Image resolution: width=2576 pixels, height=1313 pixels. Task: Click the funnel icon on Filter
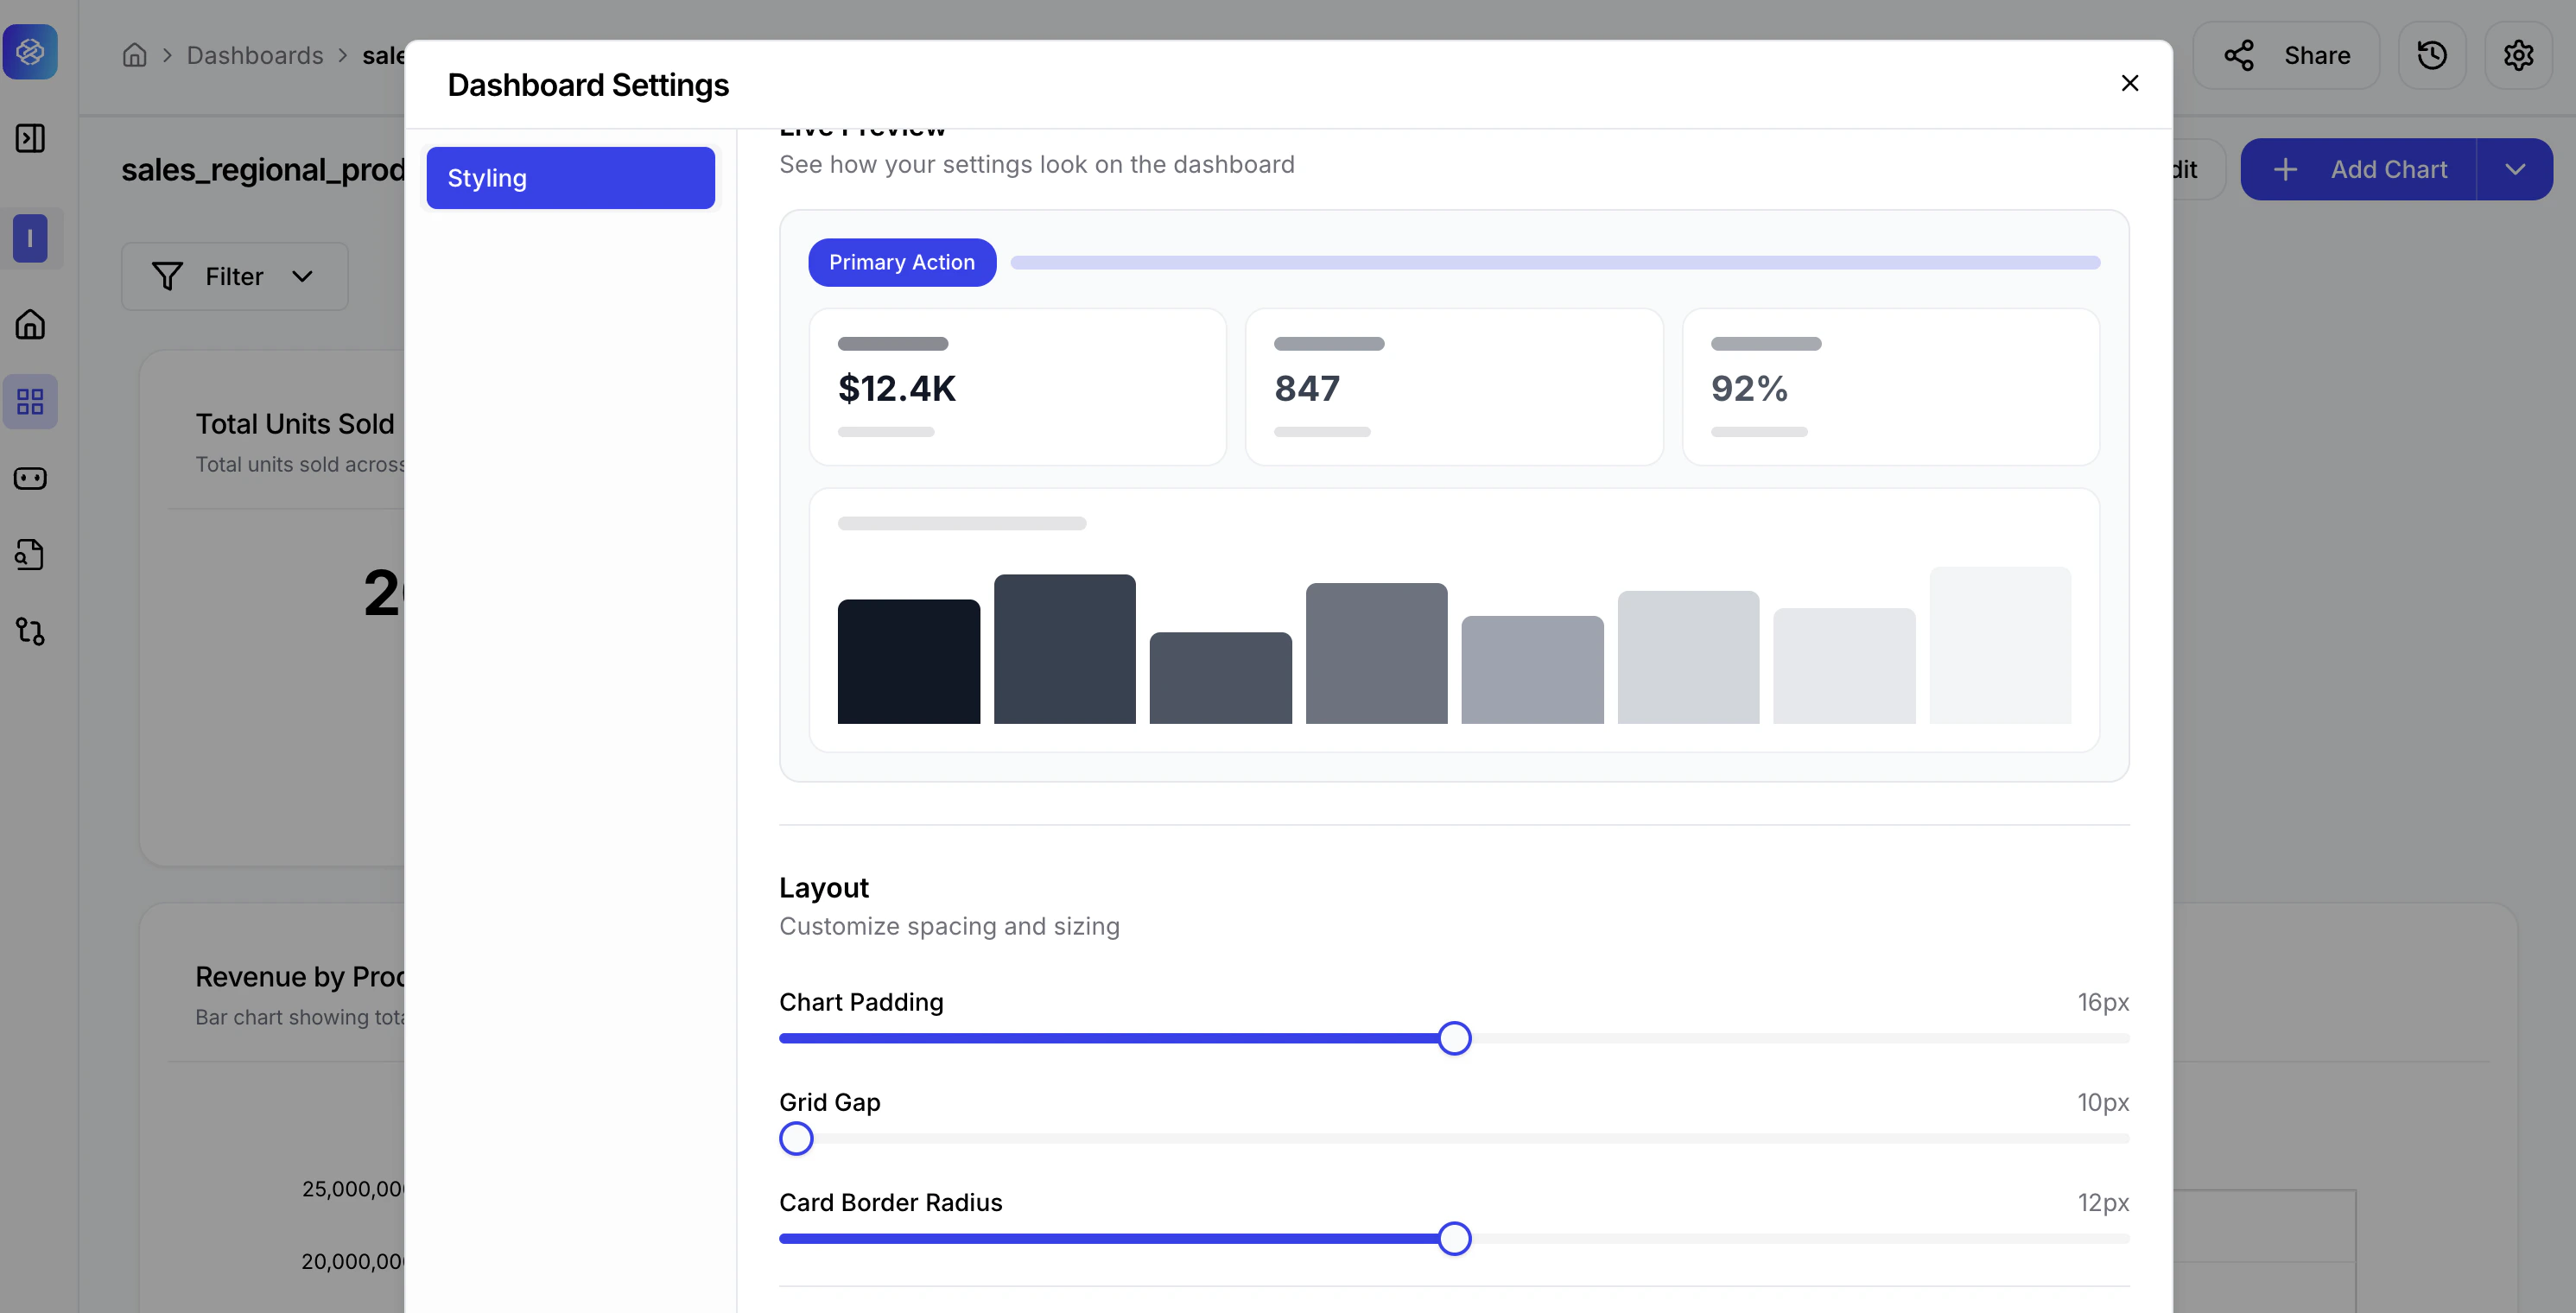[x=167, y=276]
